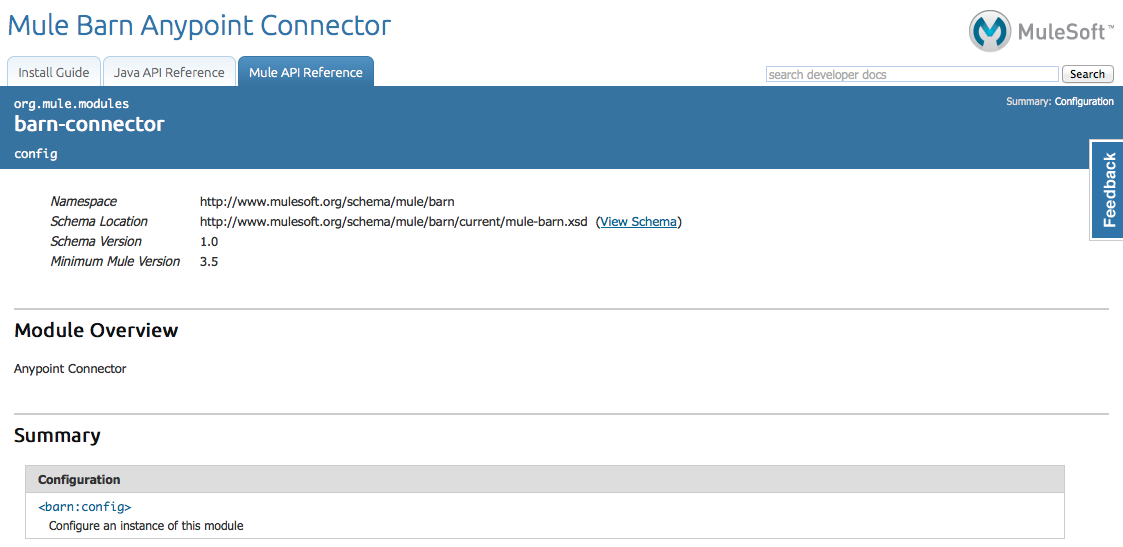The height and width of the screenshot is (547, 1123).
Task: Click 'Configure an instance of this module' text
Action: (146, 526)
